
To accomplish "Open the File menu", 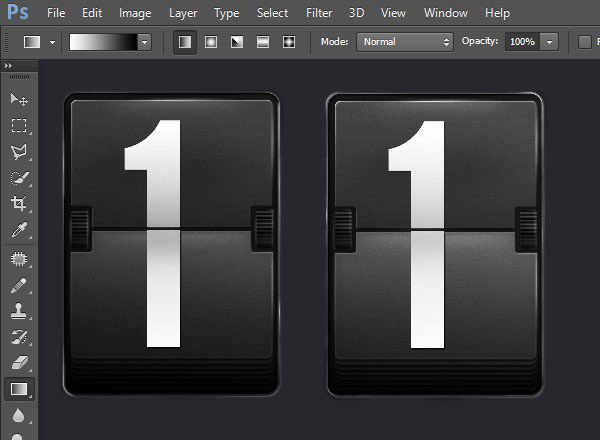I will click(x=56, y=13).
